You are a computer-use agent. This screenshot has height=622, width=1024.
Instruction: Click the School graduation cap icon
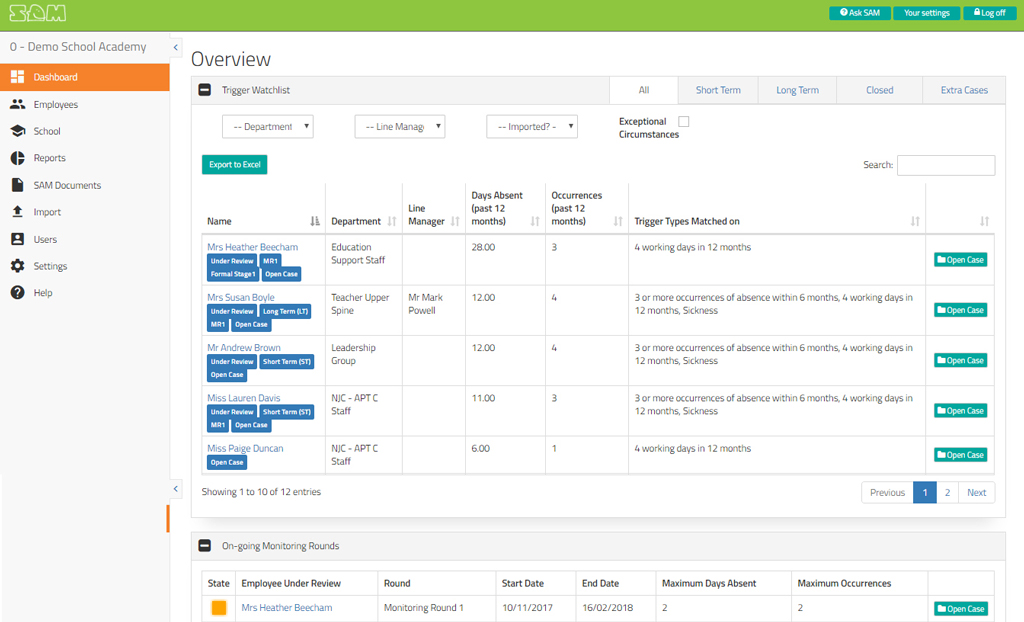click(18, 131)
